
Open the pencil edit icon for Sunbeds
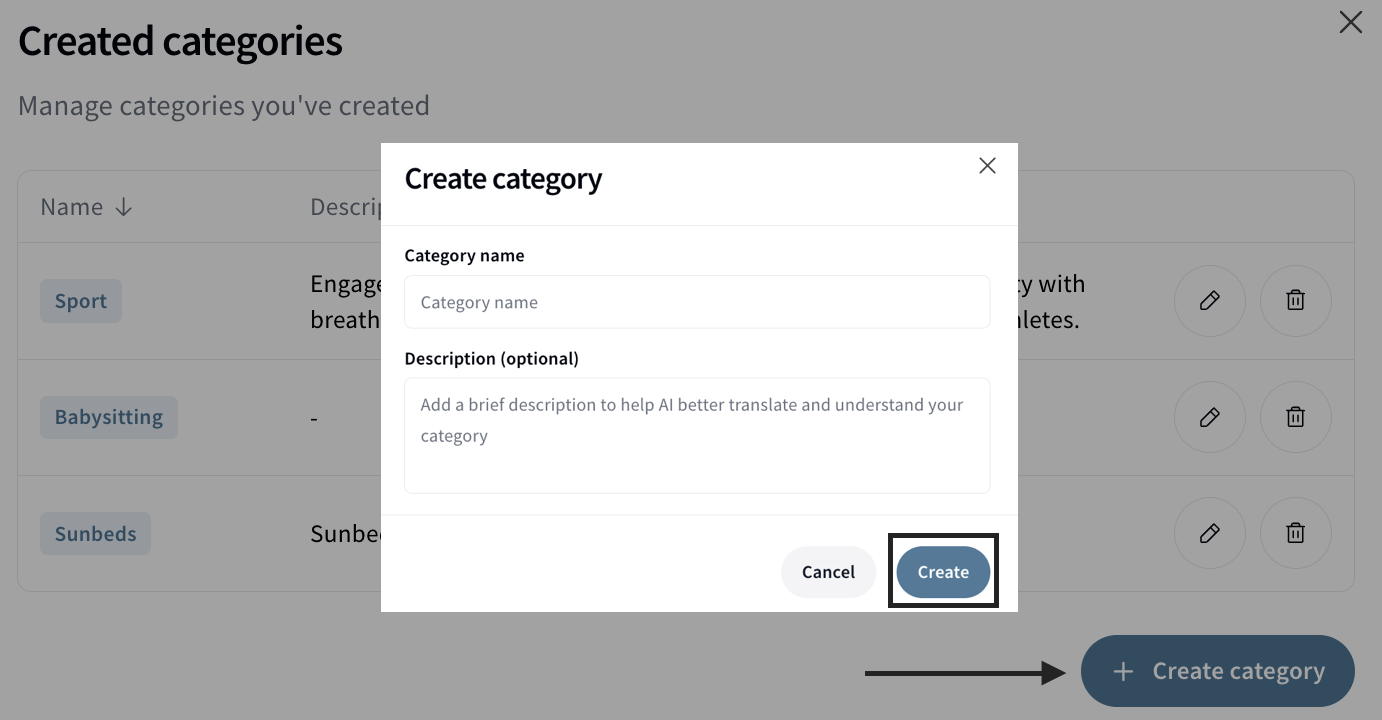point(1209,533)
